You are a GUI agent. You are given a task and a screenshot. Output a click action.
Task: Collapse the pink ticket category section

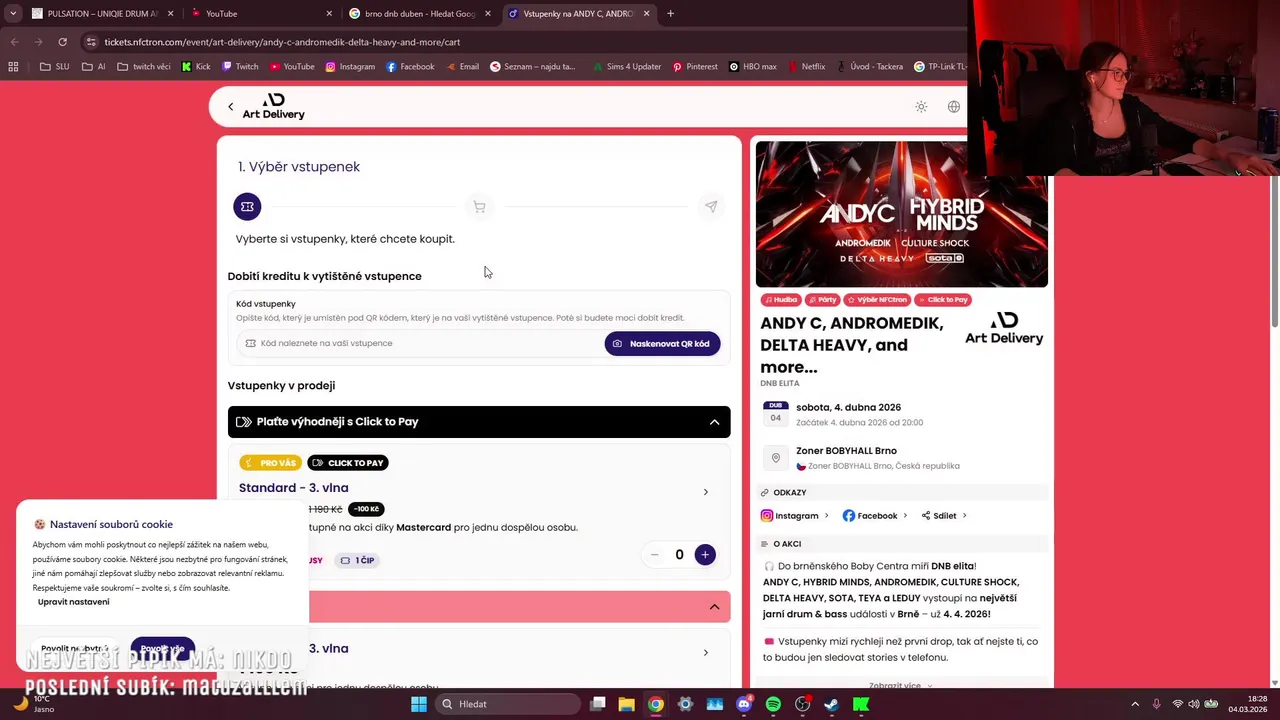(x=714, y=607)
